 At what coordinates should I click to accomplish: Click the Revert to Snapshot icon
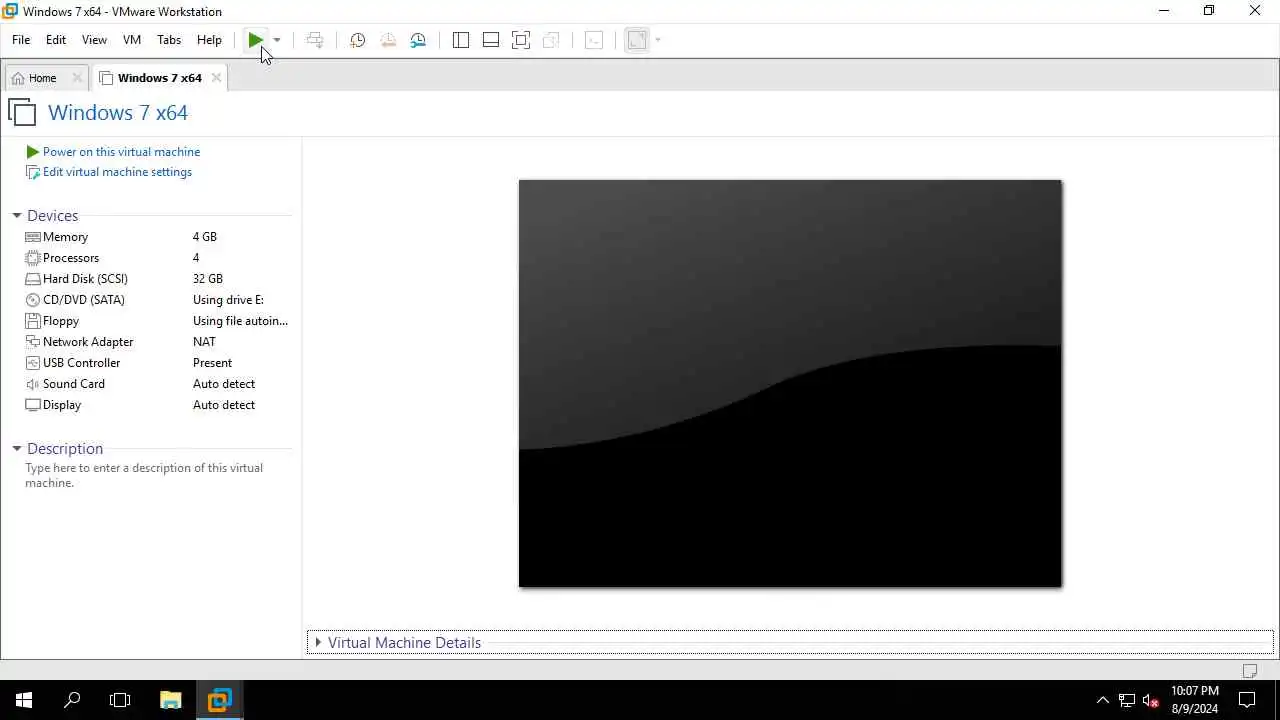click(388, 40)
